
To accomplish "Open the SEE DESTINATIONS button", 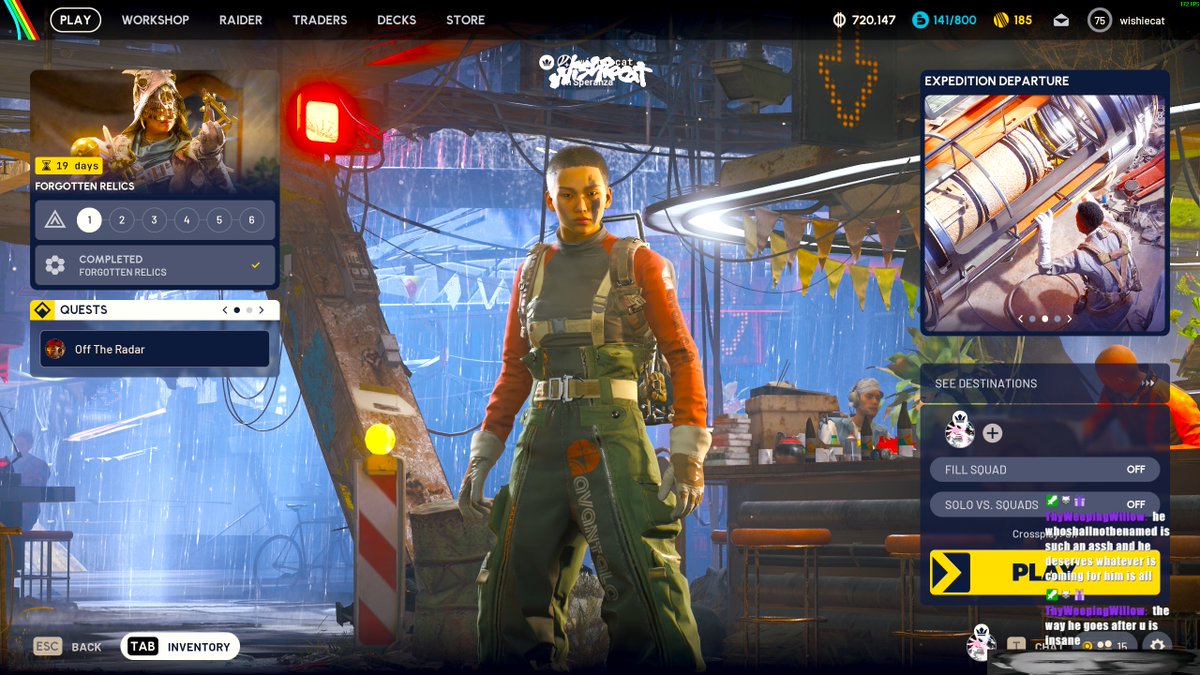I will tap(1045, 383).
